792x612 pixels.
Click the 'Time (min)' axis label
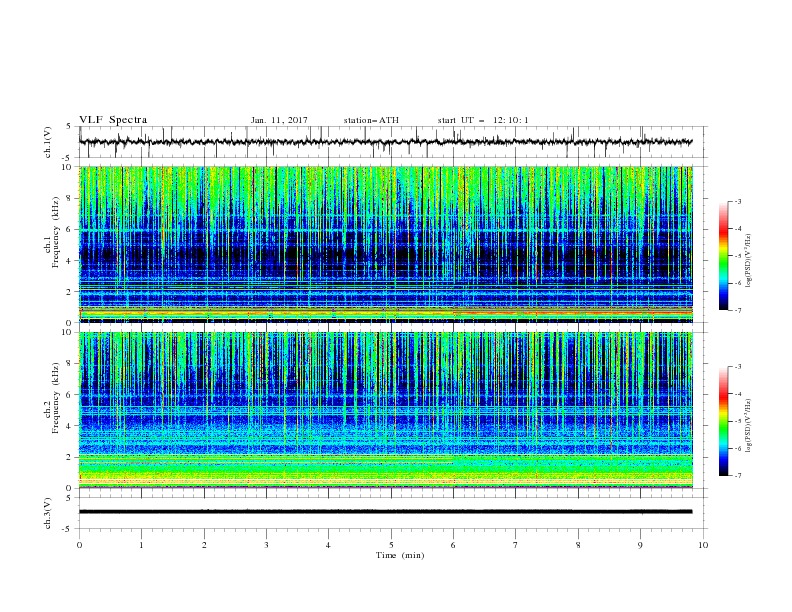(400, 555)
